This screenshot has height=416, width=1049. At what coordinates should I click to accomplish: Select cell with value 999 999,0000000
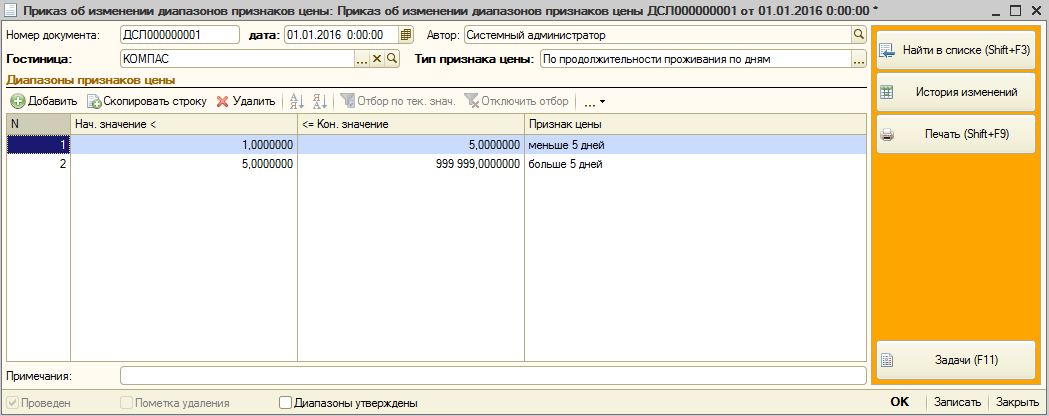pyautogui.click(x=411, y=164)
